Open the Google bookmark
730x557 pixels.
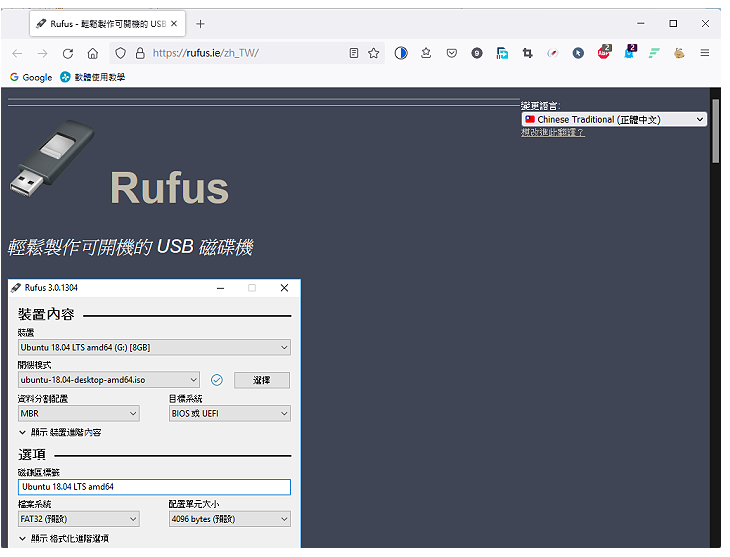(x=31, y=77)
